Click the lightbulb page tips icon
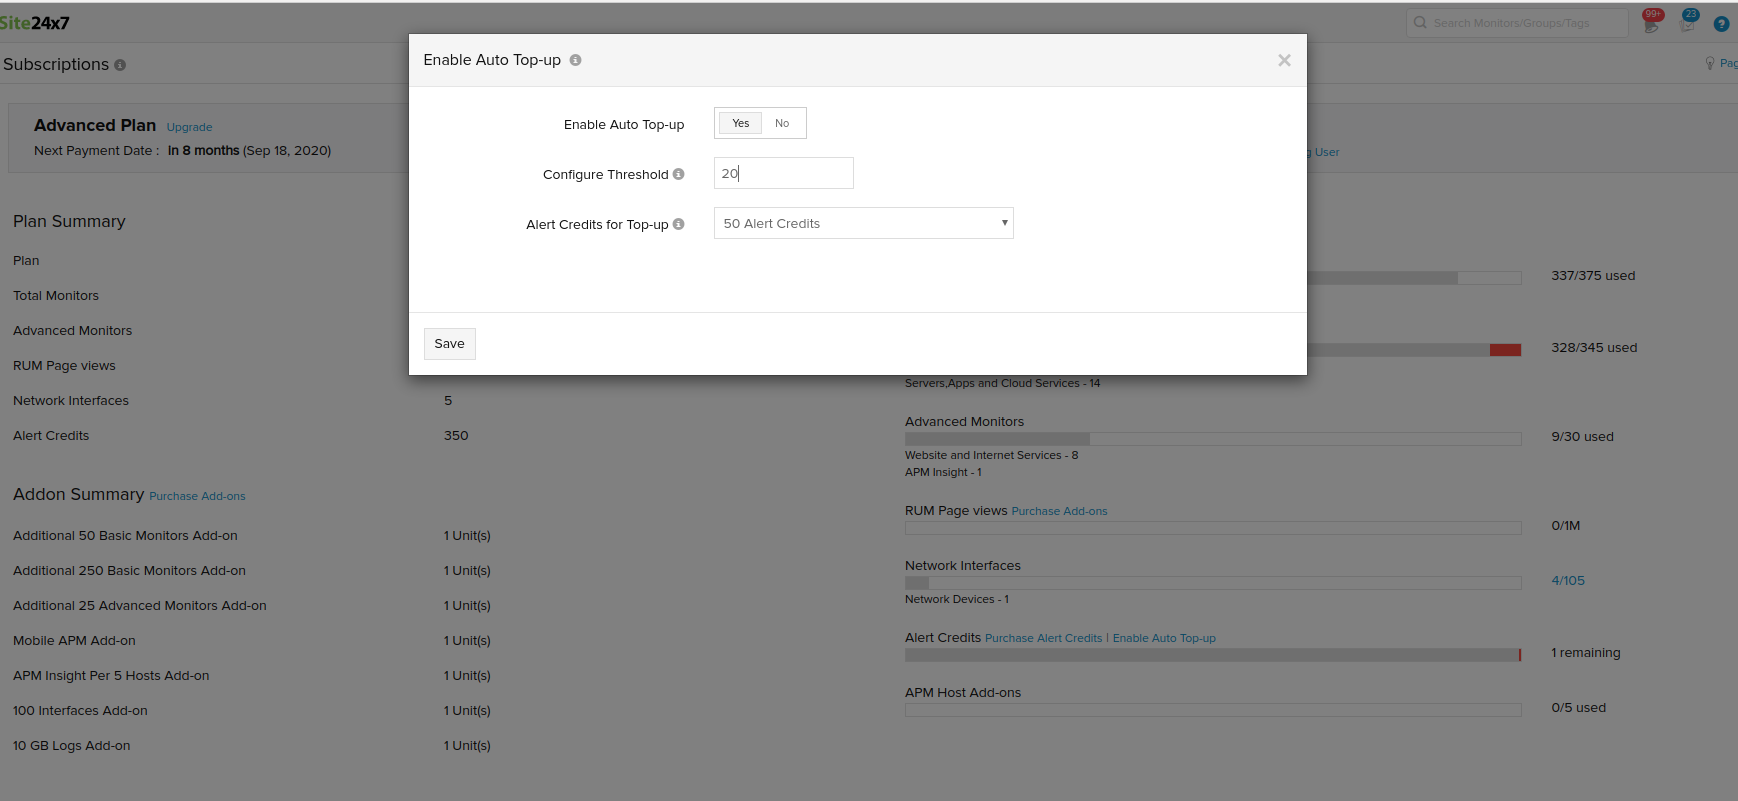Viewport: 1738px width, 801px height. pos(1710,63)
